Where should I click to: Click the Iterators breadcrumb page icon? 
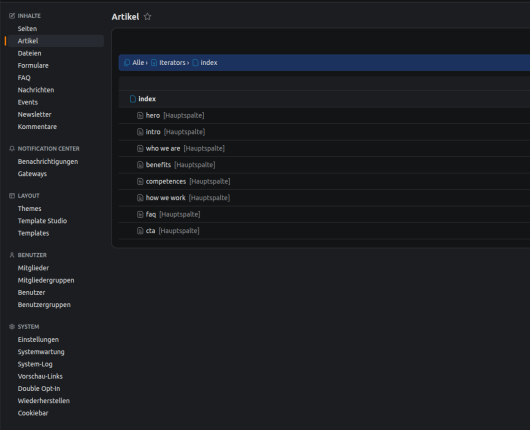tap(154, 63)
